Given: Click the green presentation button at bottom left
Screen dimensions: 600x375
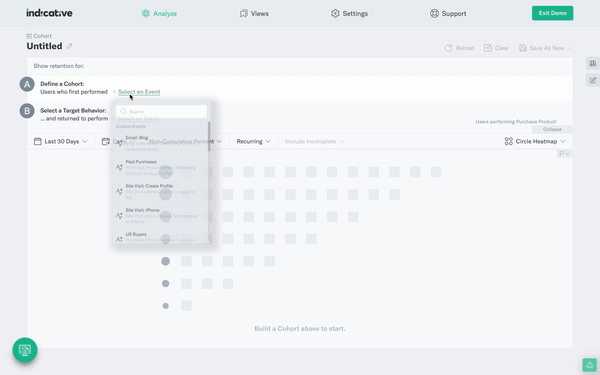Looking at the screenshot, I should click(25, 350).
